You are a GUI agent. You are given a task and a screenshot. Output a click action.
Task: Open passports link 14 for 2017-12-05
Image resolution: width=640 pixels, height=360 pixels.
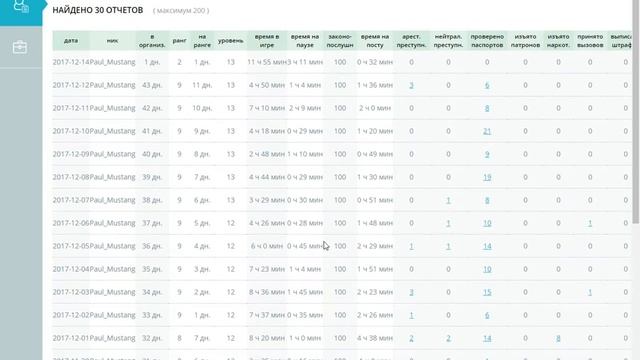pyautogui.click(x=487, y=246)
